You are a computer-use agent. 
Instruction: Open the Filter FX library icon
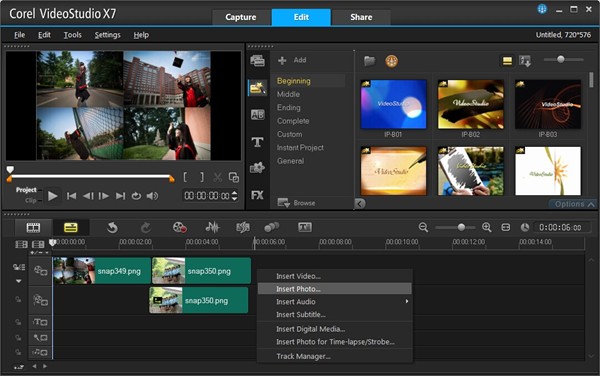(x=257, y=195)
